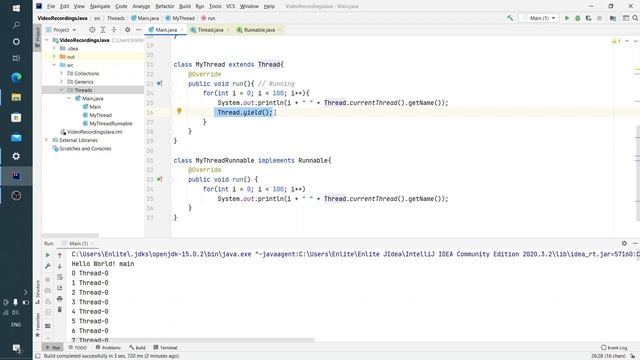Open Microsoft Edge from the taskbar
Image resolution: width=640 pixels, height=360 pixels.
pos(16,77)
